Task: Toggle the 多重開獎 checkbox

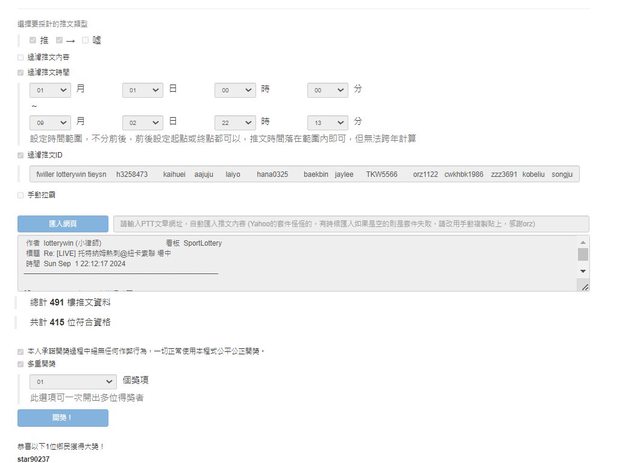Action: pyautogui.click(x=21, y=365)
